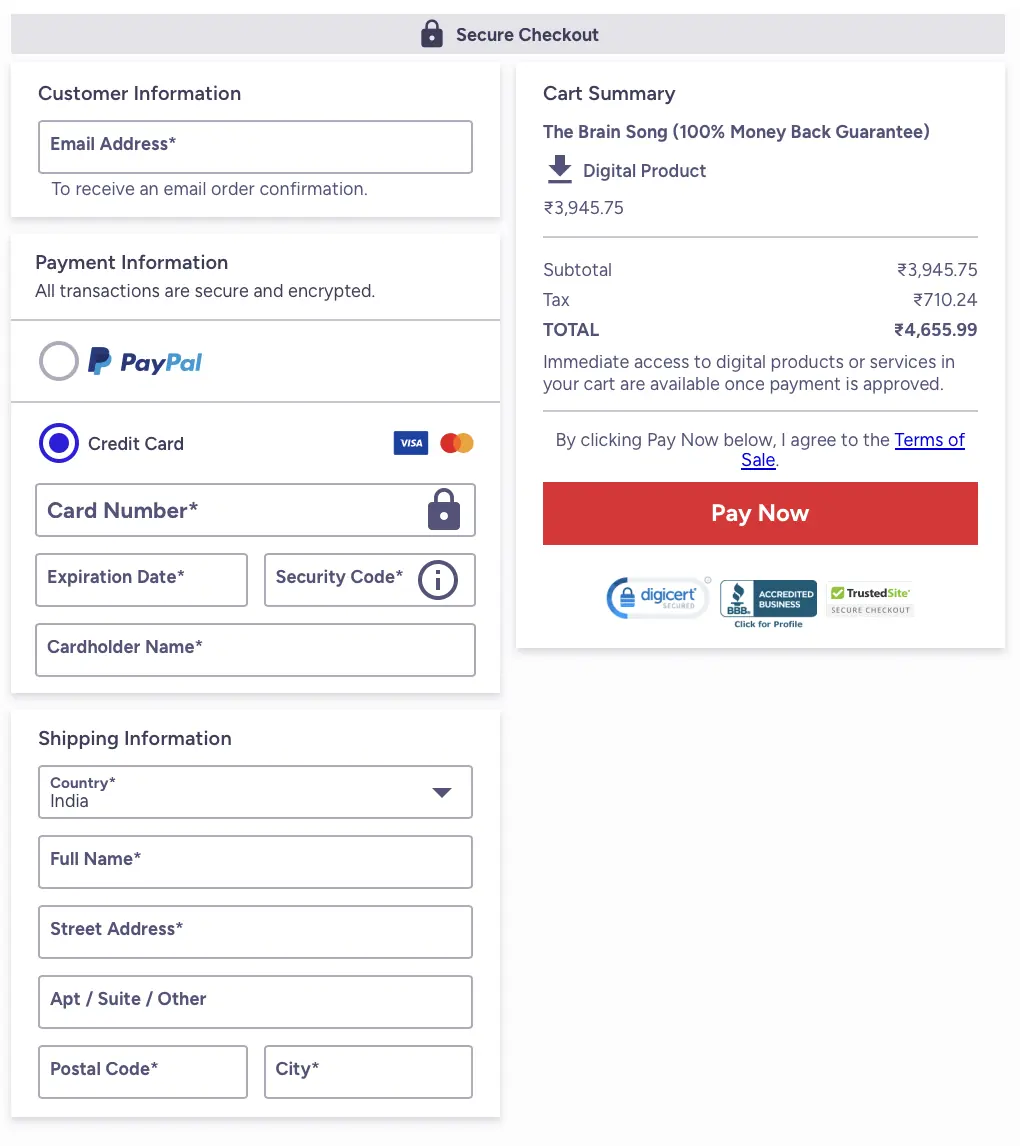1020x1146 pixels.
Task: Click the Card Number lock icon
Action: (x=444, y=510)
